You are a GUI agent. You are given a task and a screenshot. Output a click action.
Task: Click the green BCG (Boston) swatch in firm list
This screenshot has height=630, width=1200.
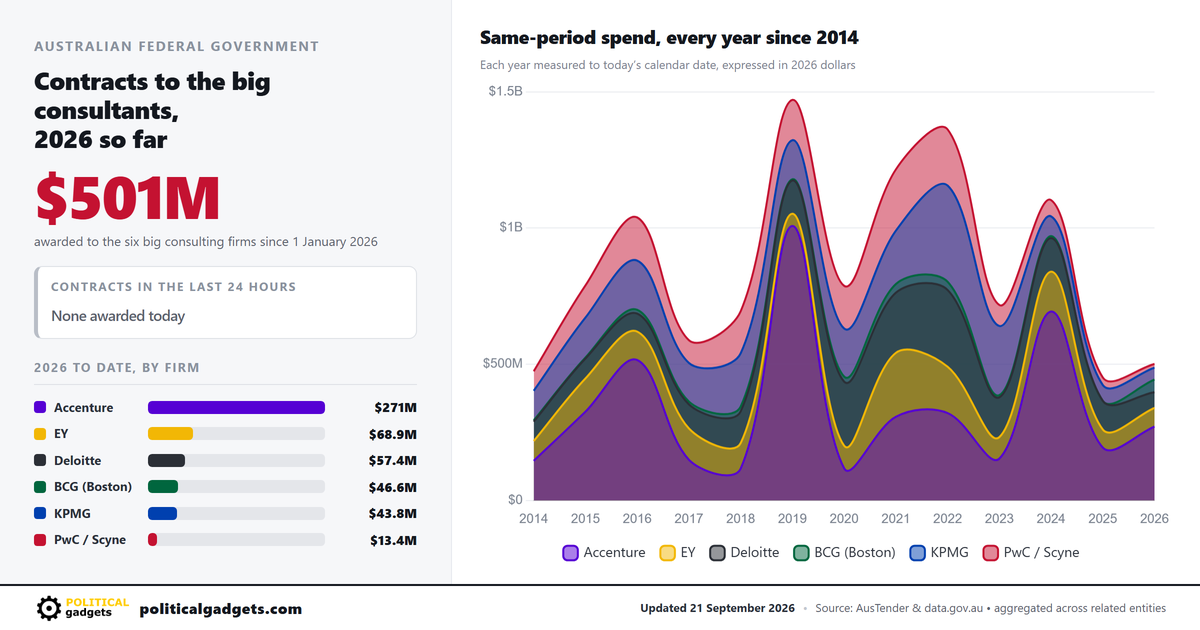(40, 487)
